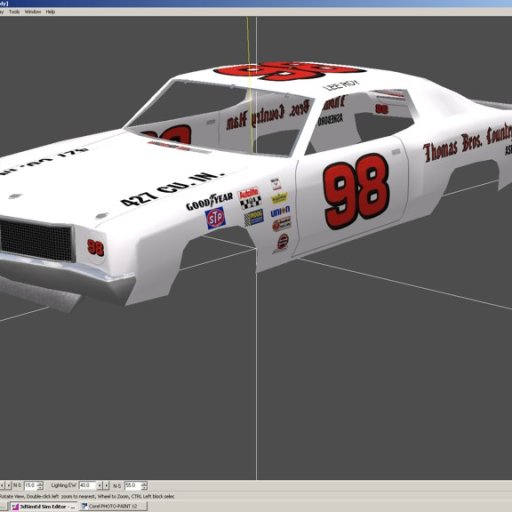Select the large red 98 on the door
Image resolution: width=512 pixels, height=512 pixels.
[356, 191]
